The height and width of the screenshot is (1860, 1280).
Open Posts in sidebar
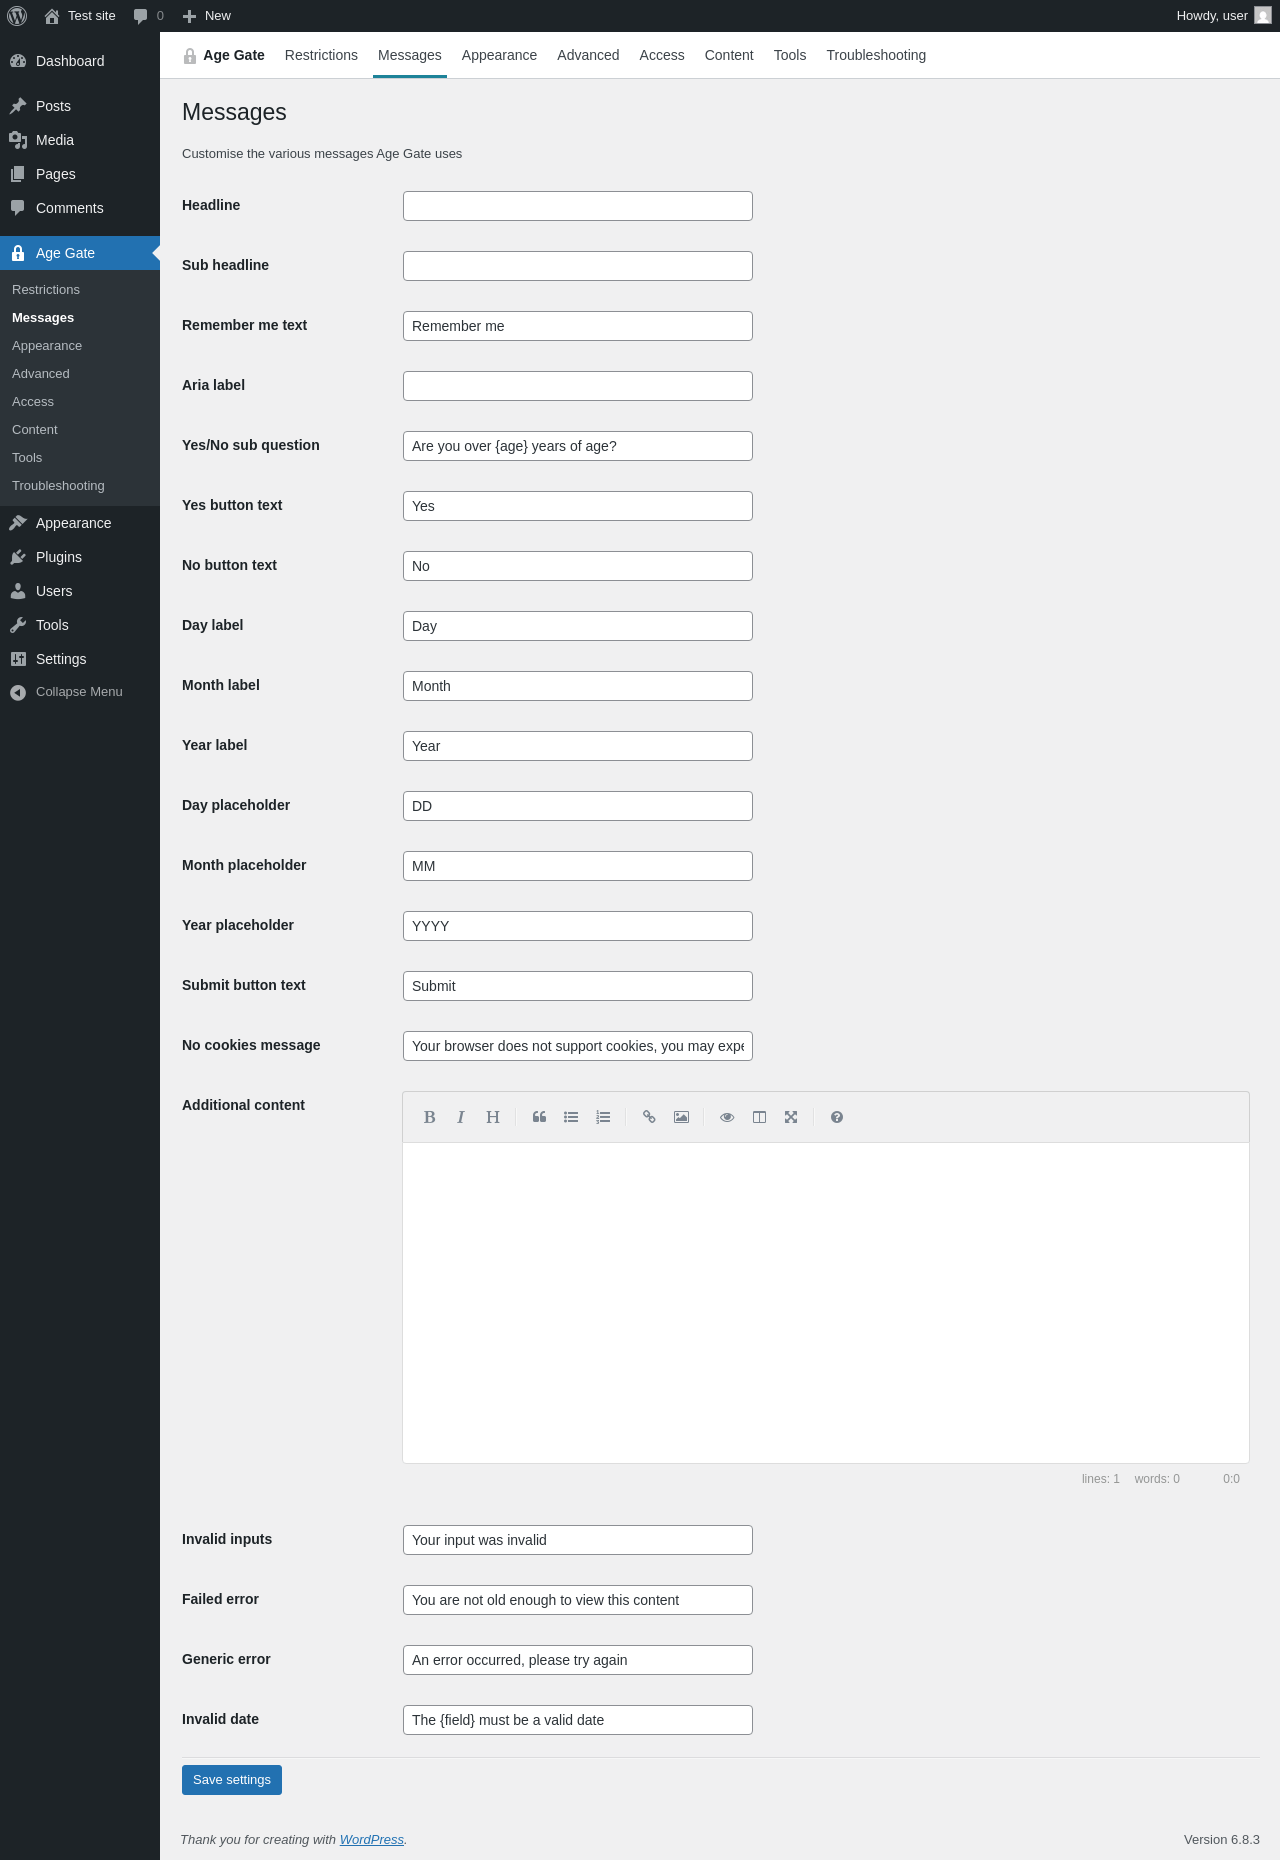click(80, 106)
